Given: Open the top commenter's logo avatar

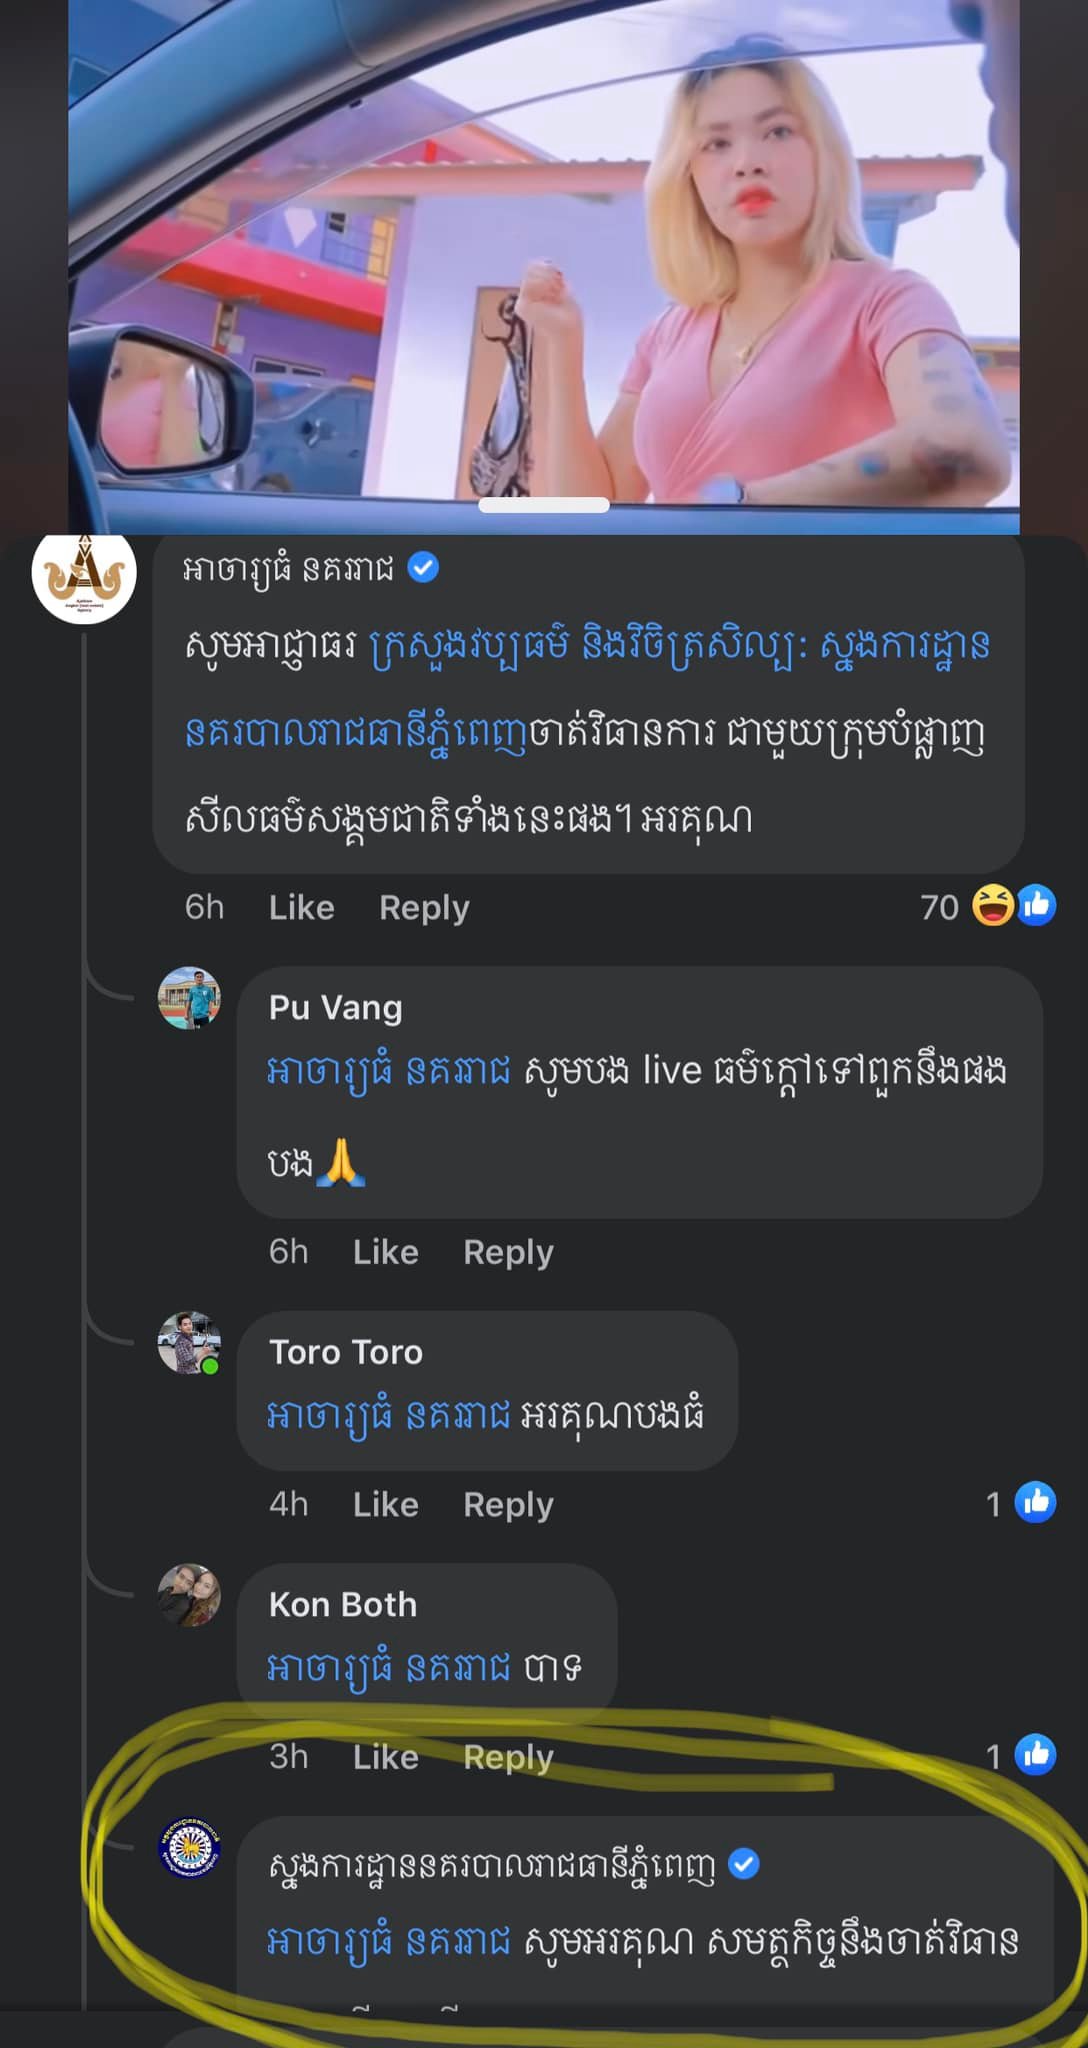Looking at the screenshot, I should (x=84, y=576).
